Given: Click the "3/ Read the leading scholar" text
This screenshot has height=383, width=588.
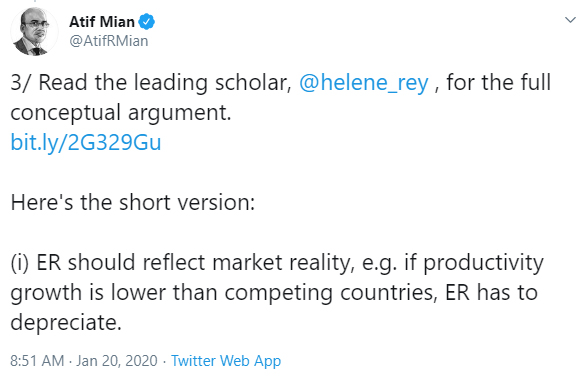Looking at the screenshot, I should [x=151, y=83].
